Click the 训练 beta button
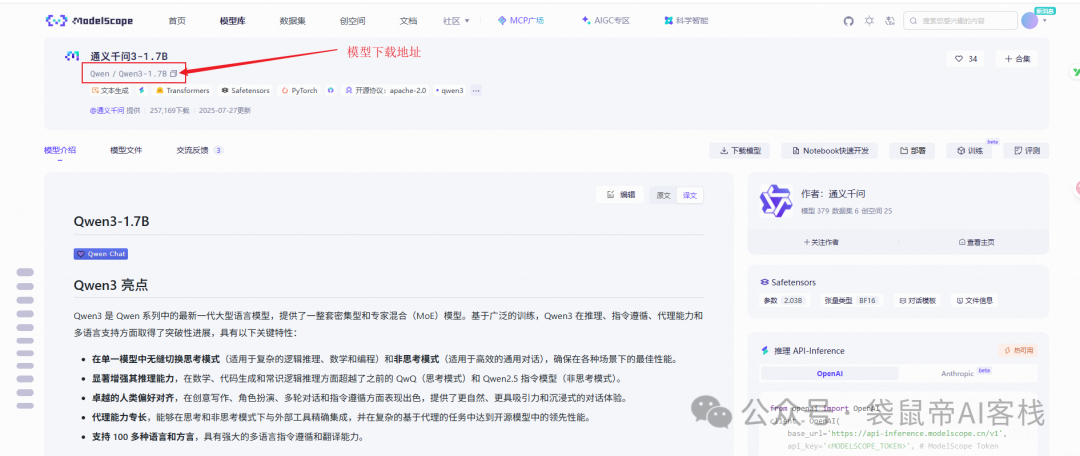Image resolution: width=1080 pixels, height=456 pixels. [969, 151]
